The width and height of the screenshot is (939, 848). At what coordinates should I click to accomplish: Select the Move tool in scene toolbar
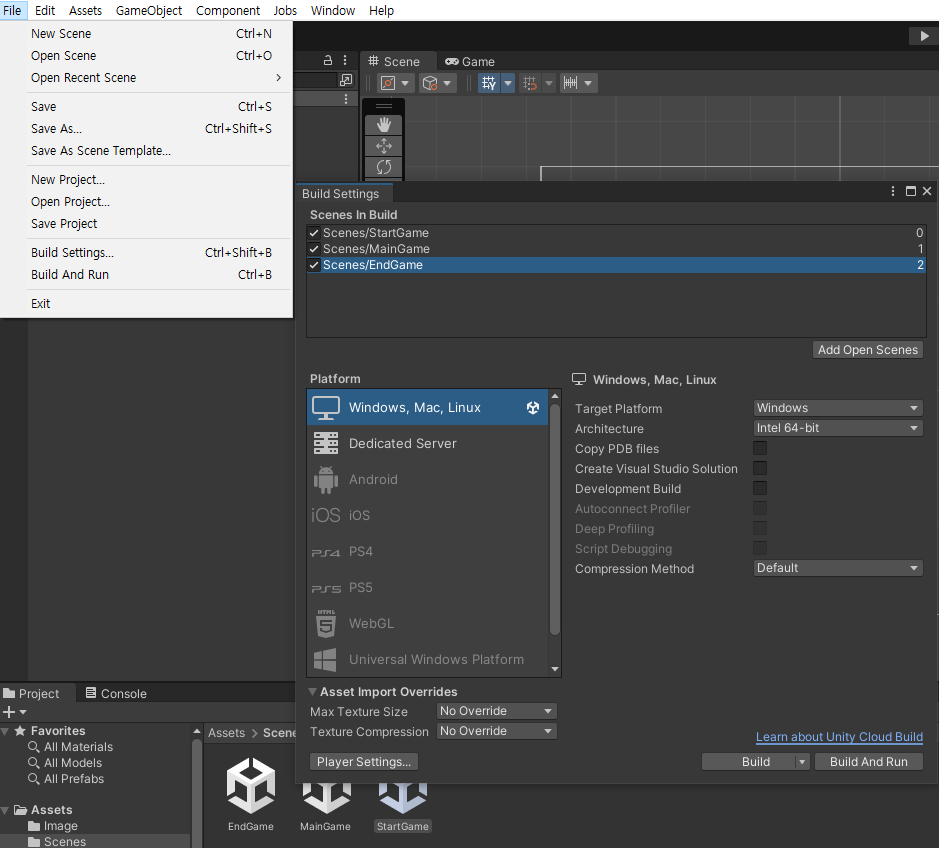pos(384,146)
